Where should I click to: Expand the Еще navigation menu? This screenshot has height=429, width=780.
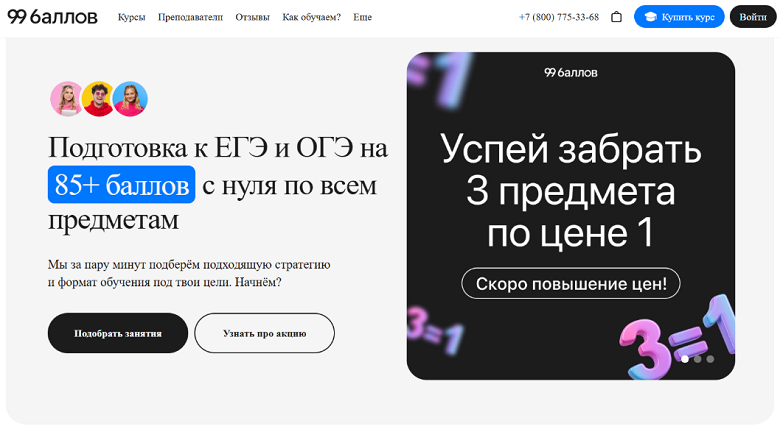(x=362, y=17)
